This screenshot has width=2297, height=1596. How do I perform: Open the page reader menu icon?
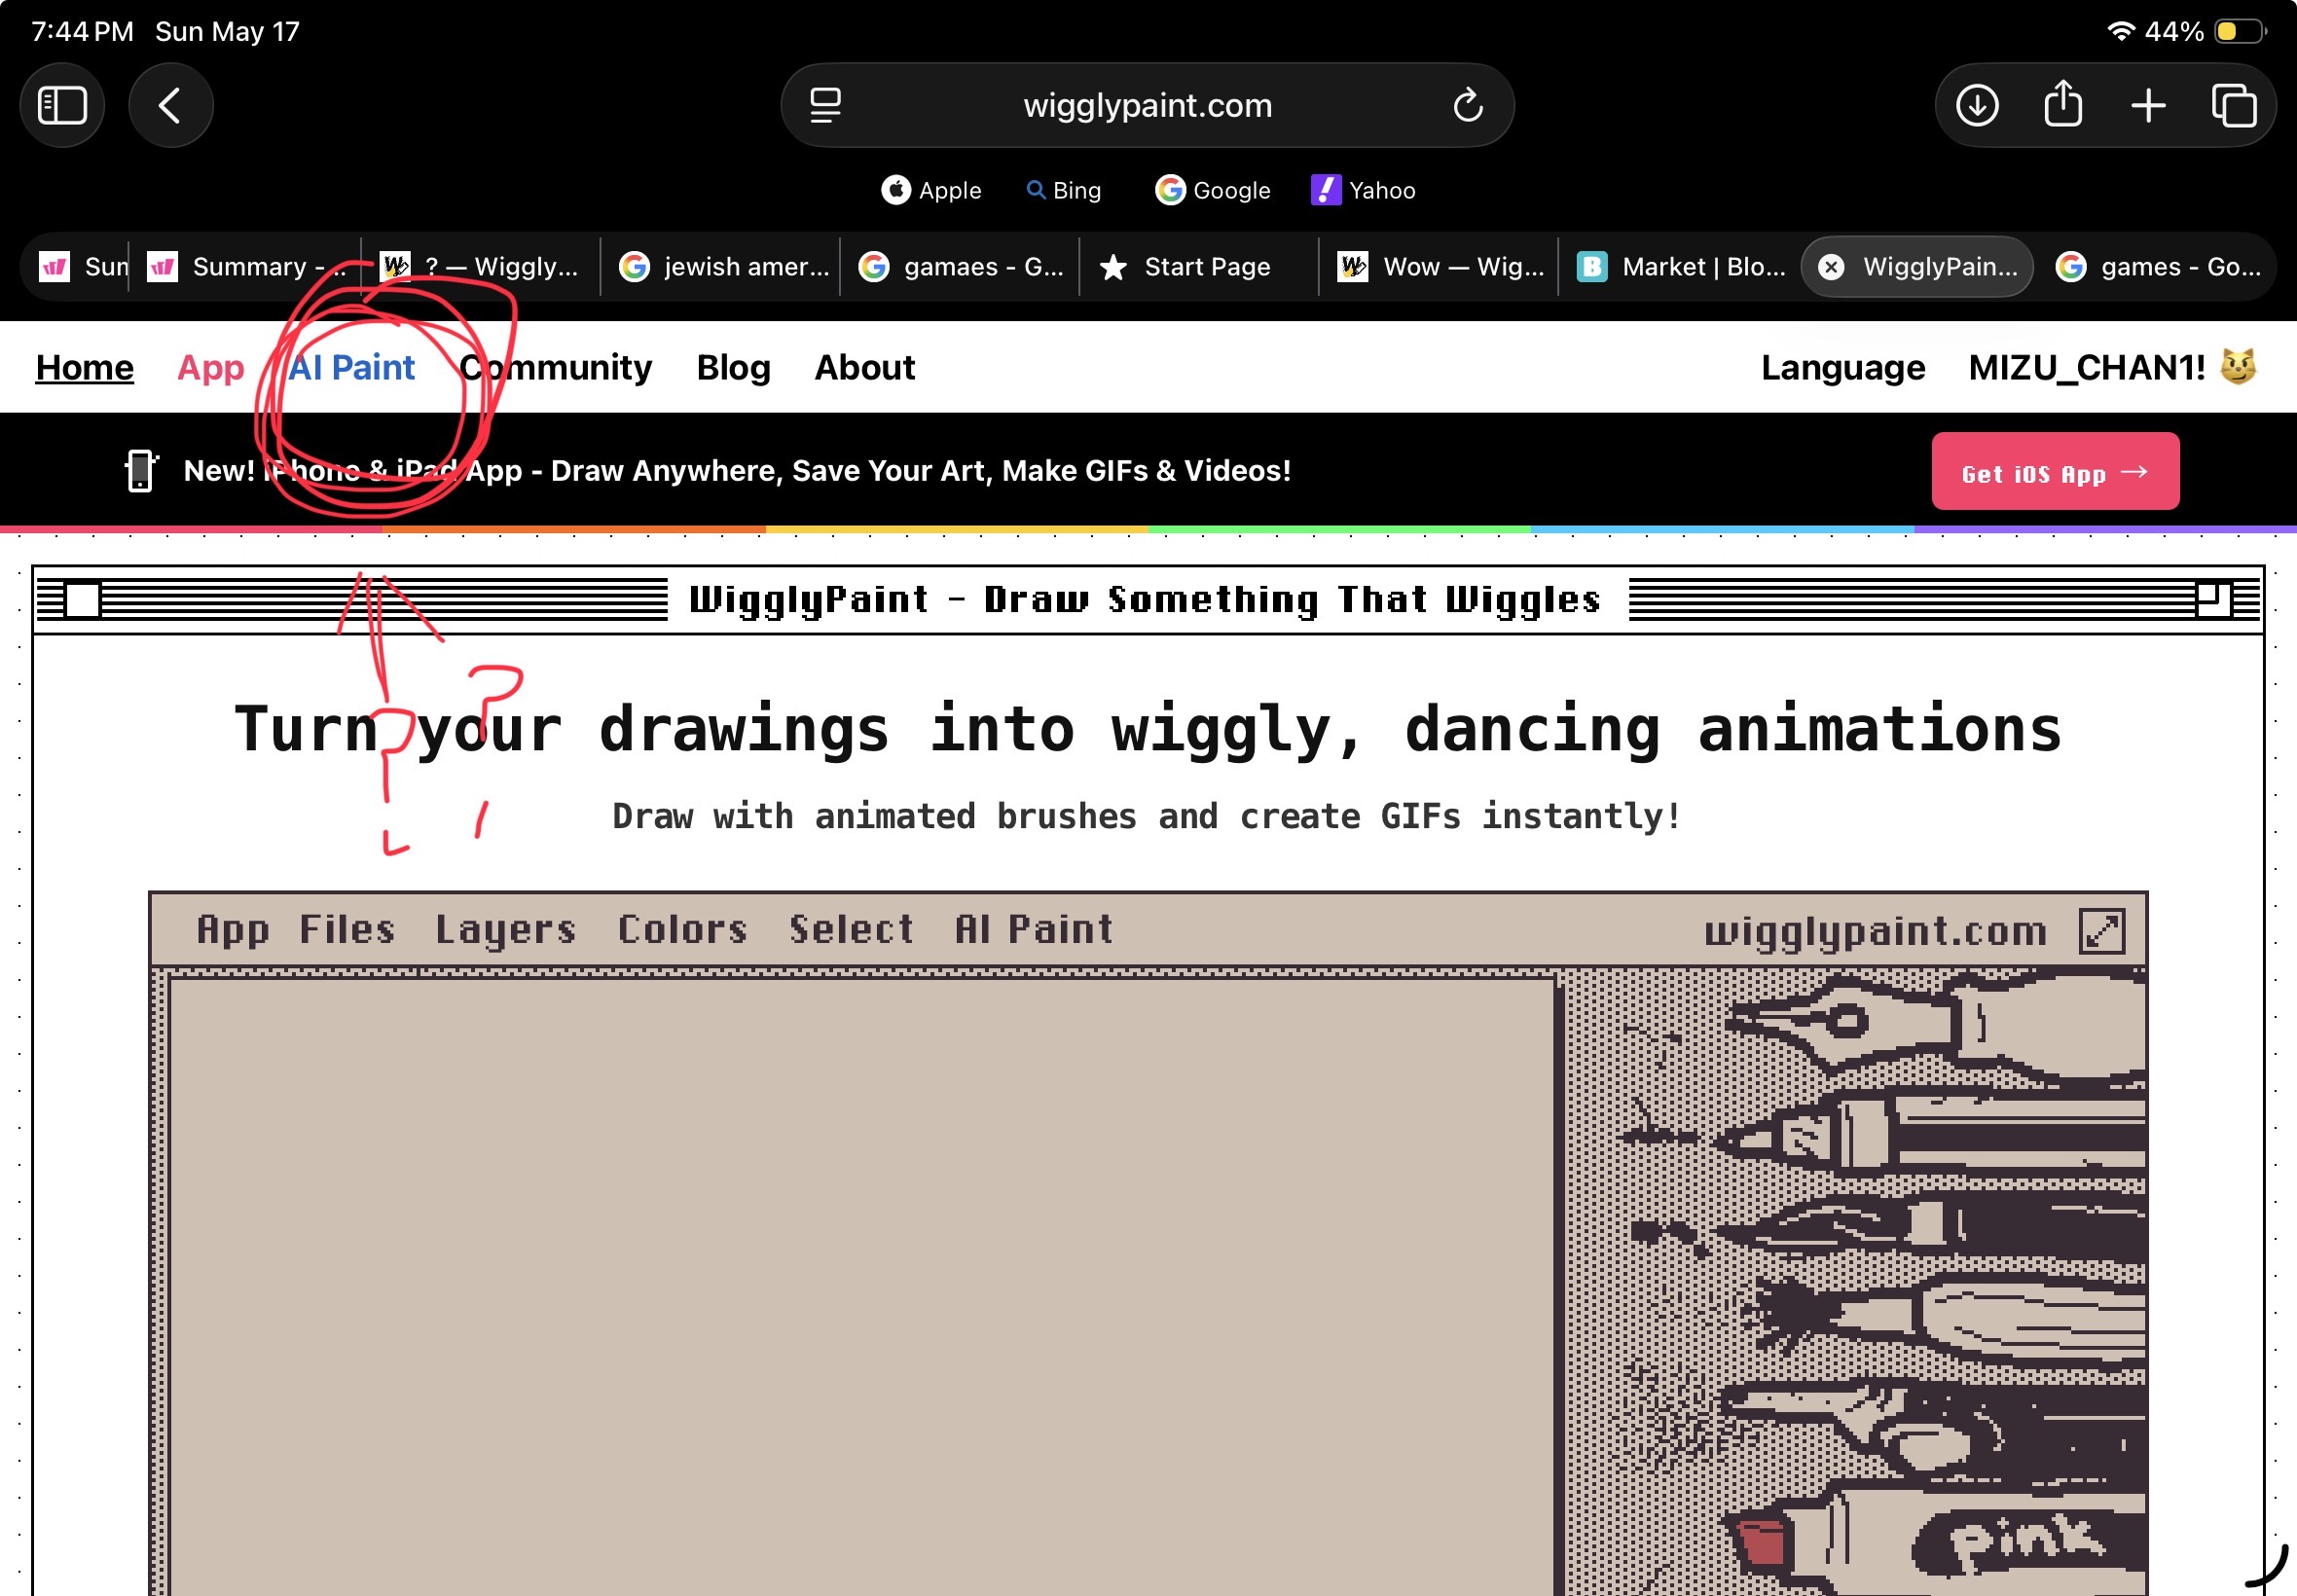(825, 105)
